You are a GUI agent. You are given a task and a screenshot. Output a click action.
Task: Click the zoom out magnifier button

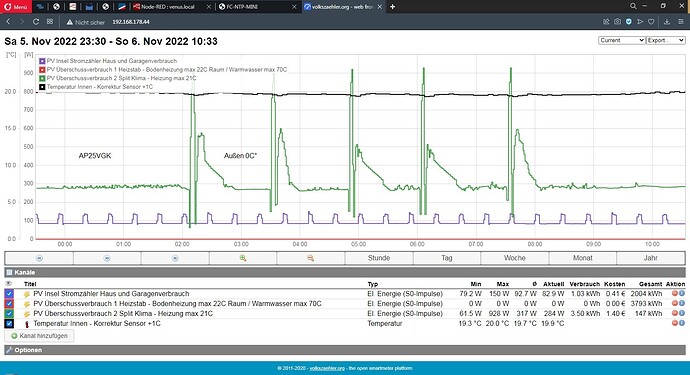tap(311, 258)
